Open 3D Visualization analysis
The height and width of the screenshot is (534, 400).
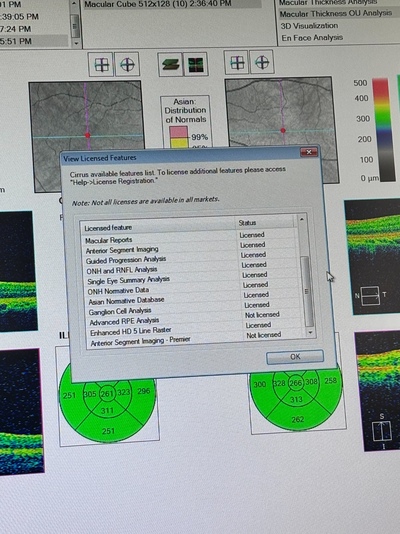coord(309,26)
